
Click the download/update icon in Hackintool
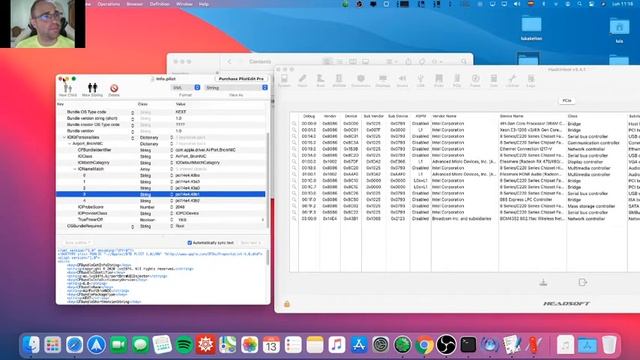click(x=543, y=282)
